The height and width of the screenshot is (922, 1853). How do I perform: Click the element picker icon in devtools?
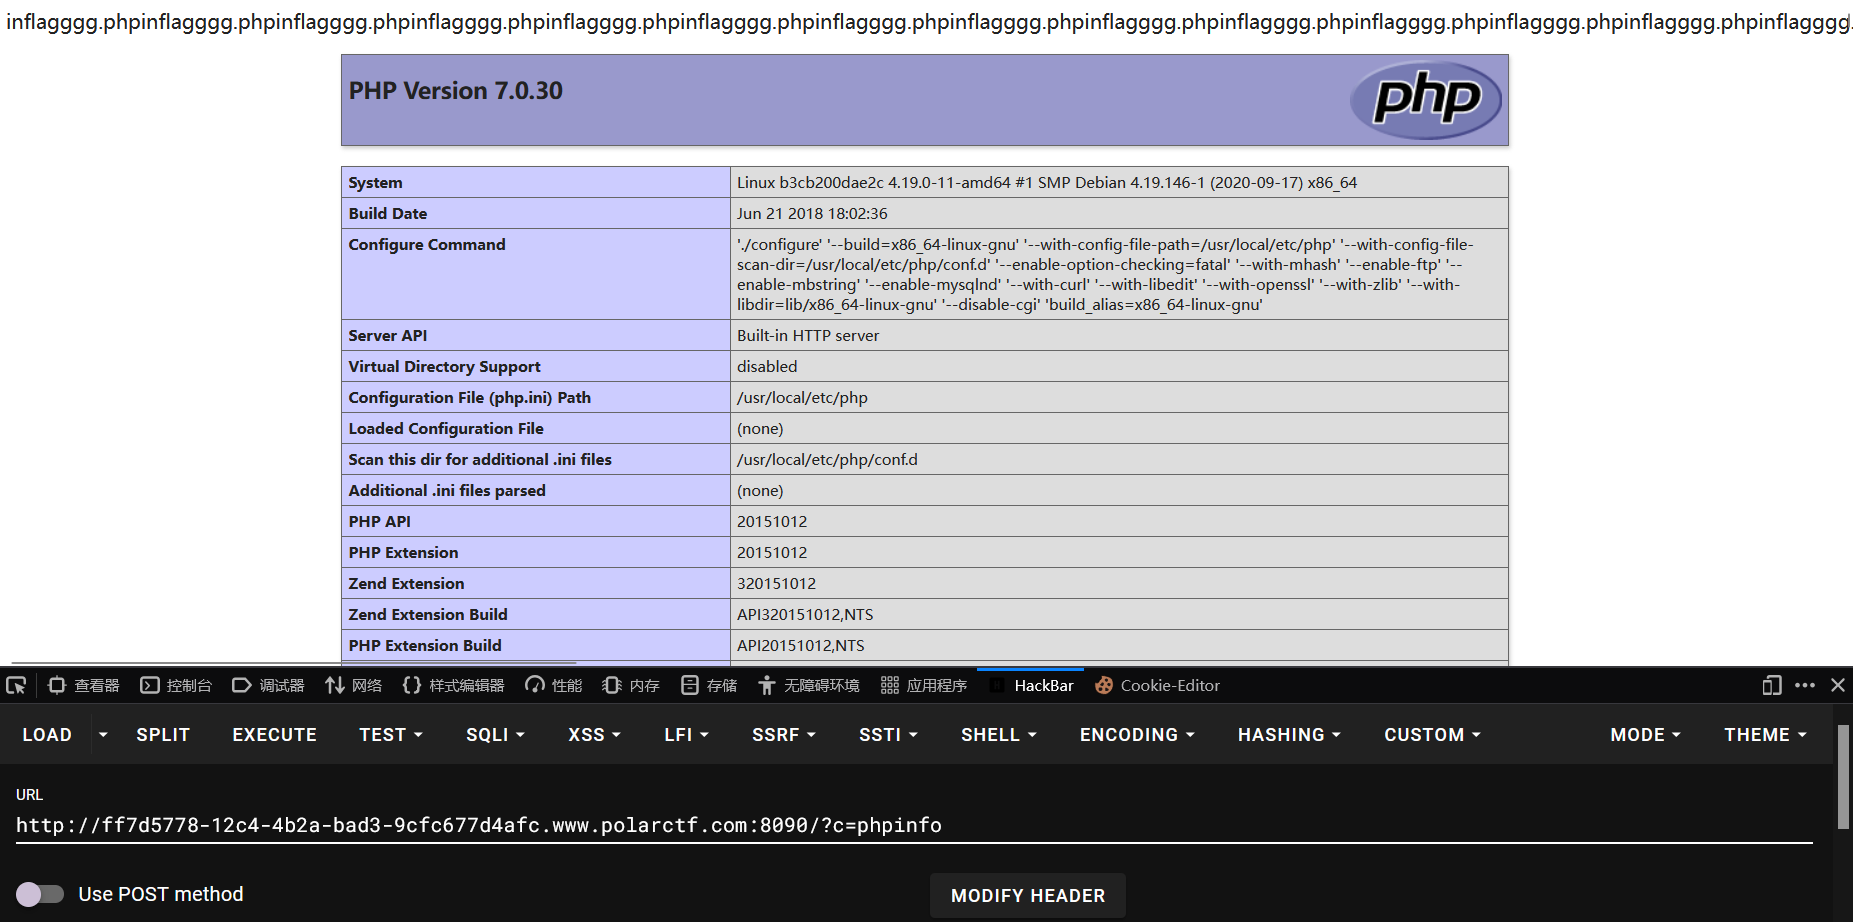(16, 686)
